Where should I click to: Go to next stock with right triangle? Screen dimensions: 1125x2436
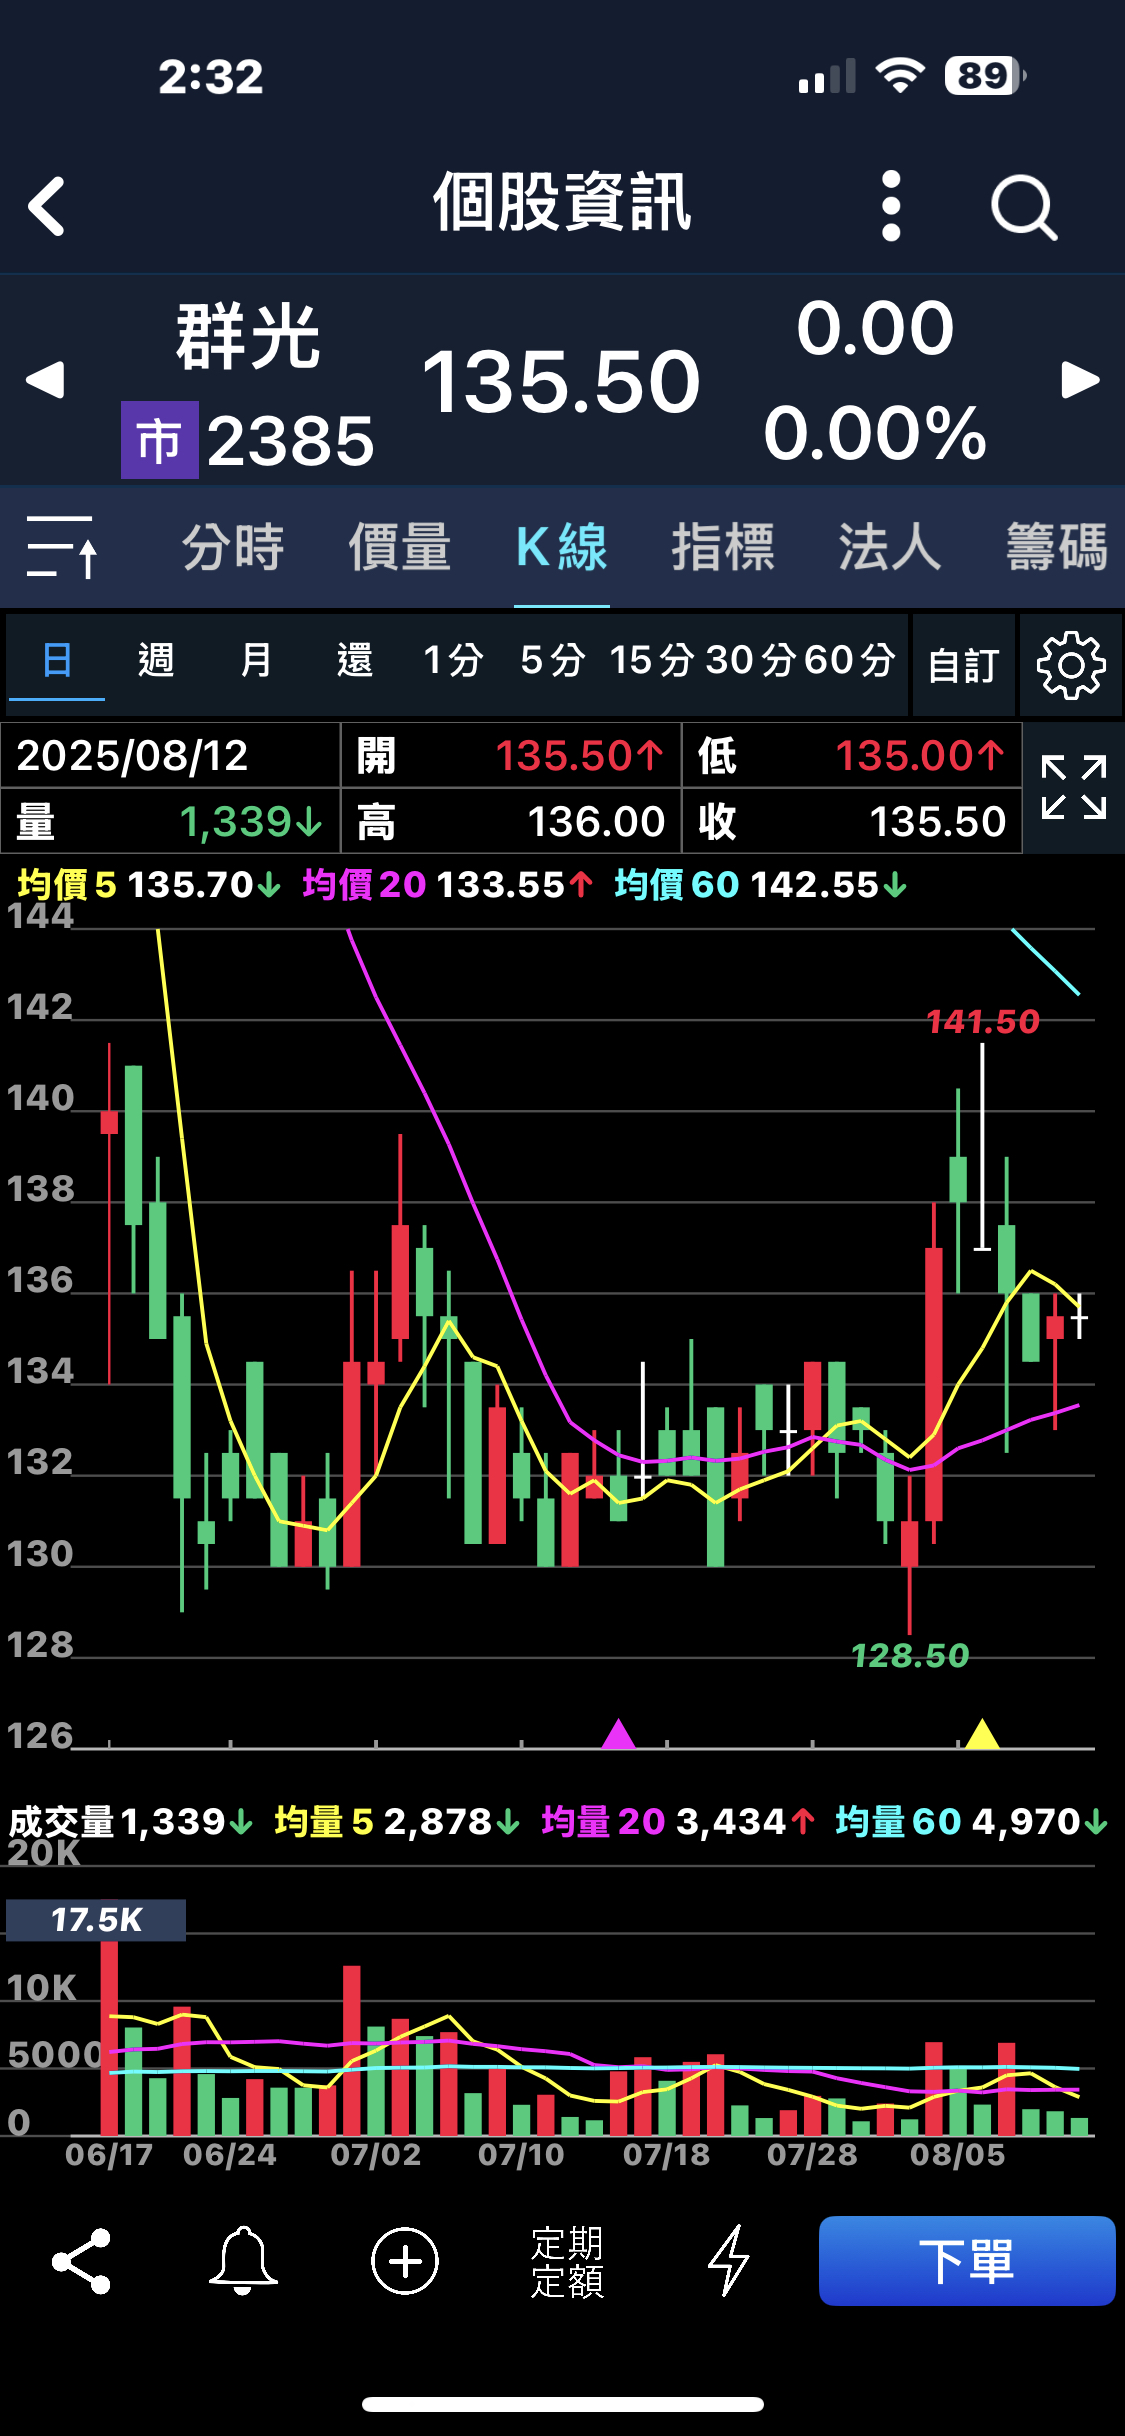[1080, 380]
